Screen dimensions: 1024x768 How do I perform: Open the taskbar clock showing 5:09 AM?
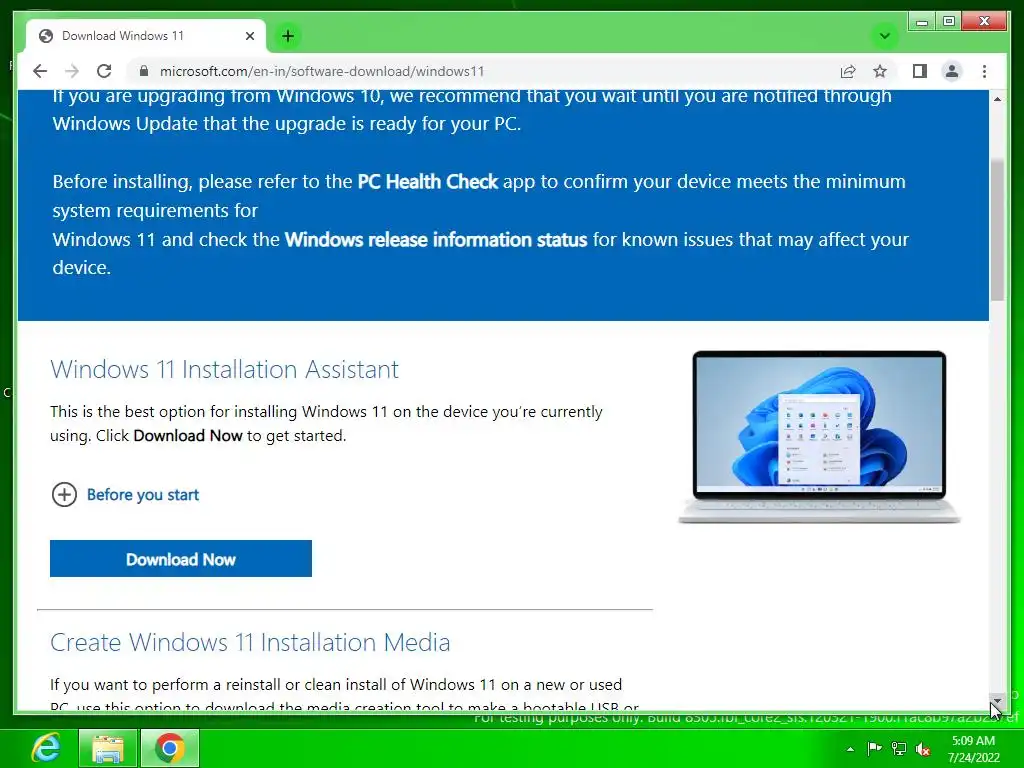point(973,749)
